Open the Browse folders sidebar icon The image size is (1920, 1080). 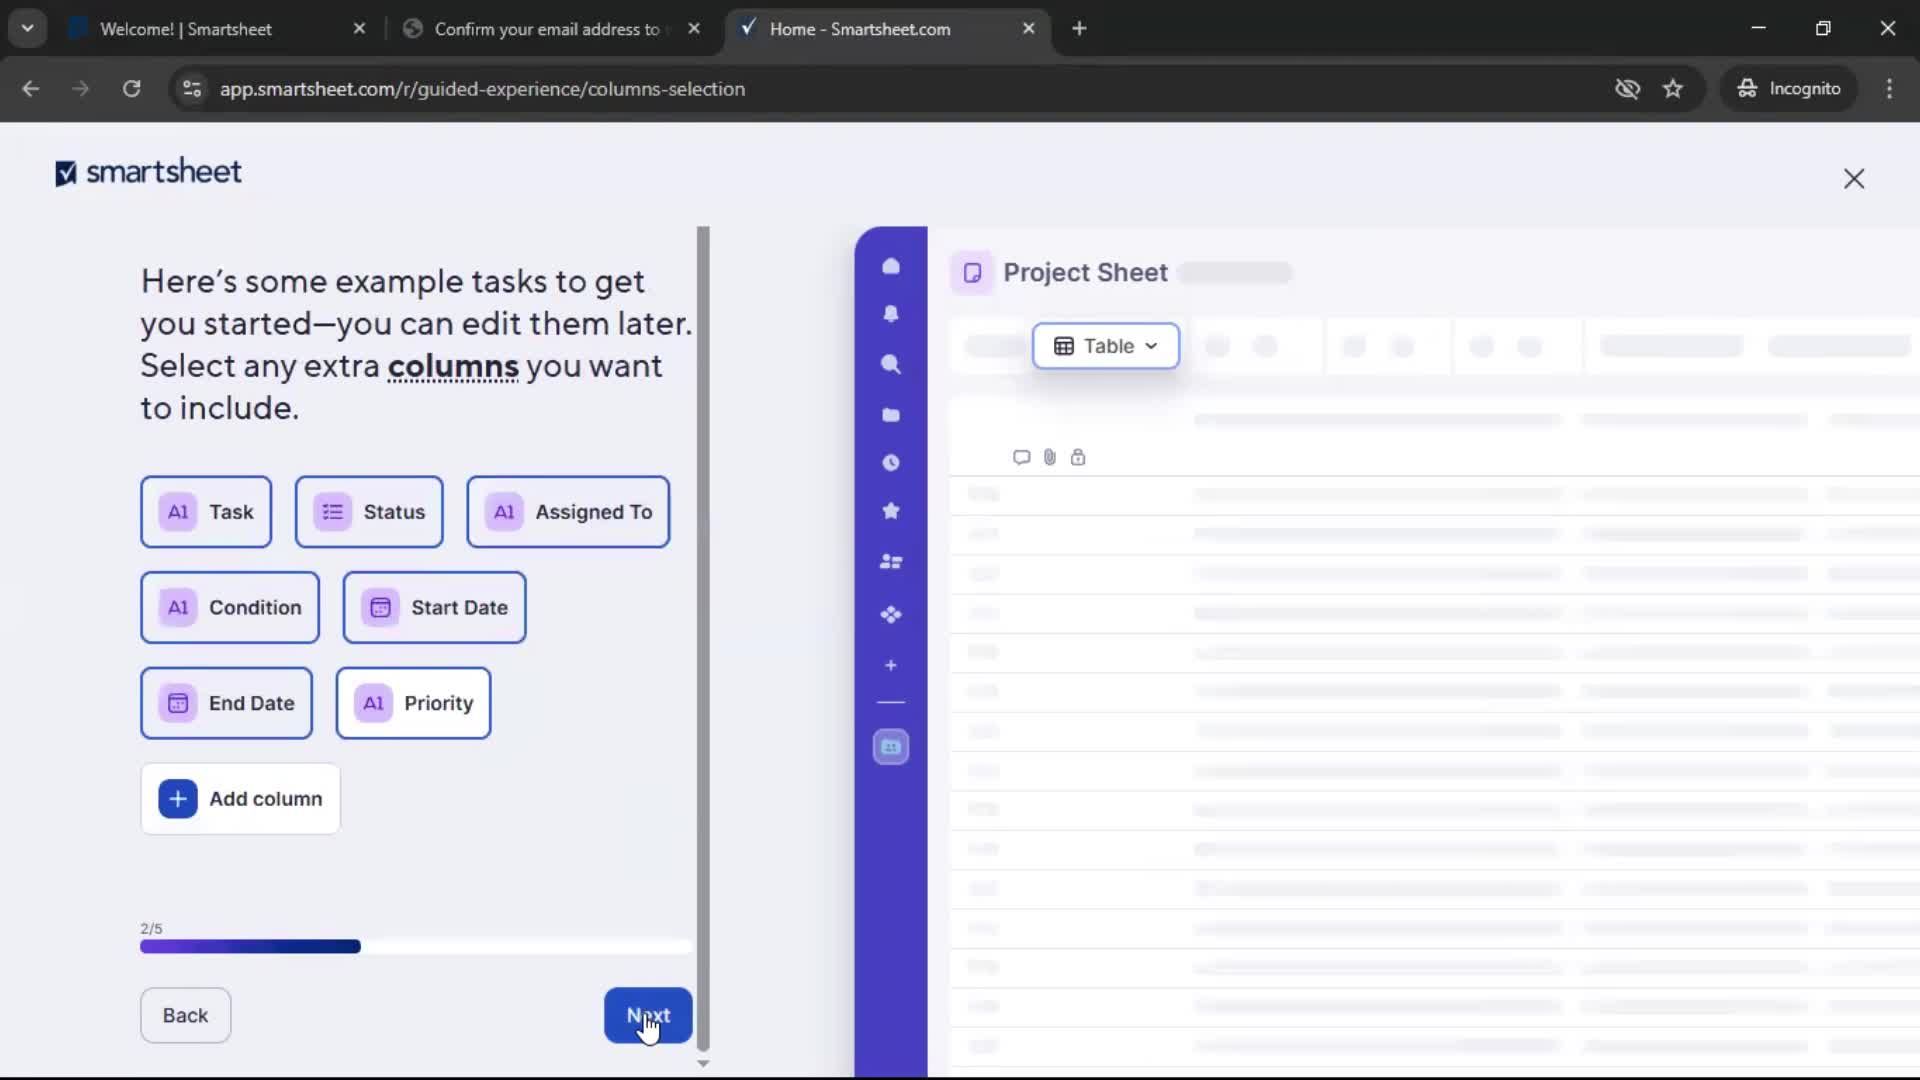(891, 415)
